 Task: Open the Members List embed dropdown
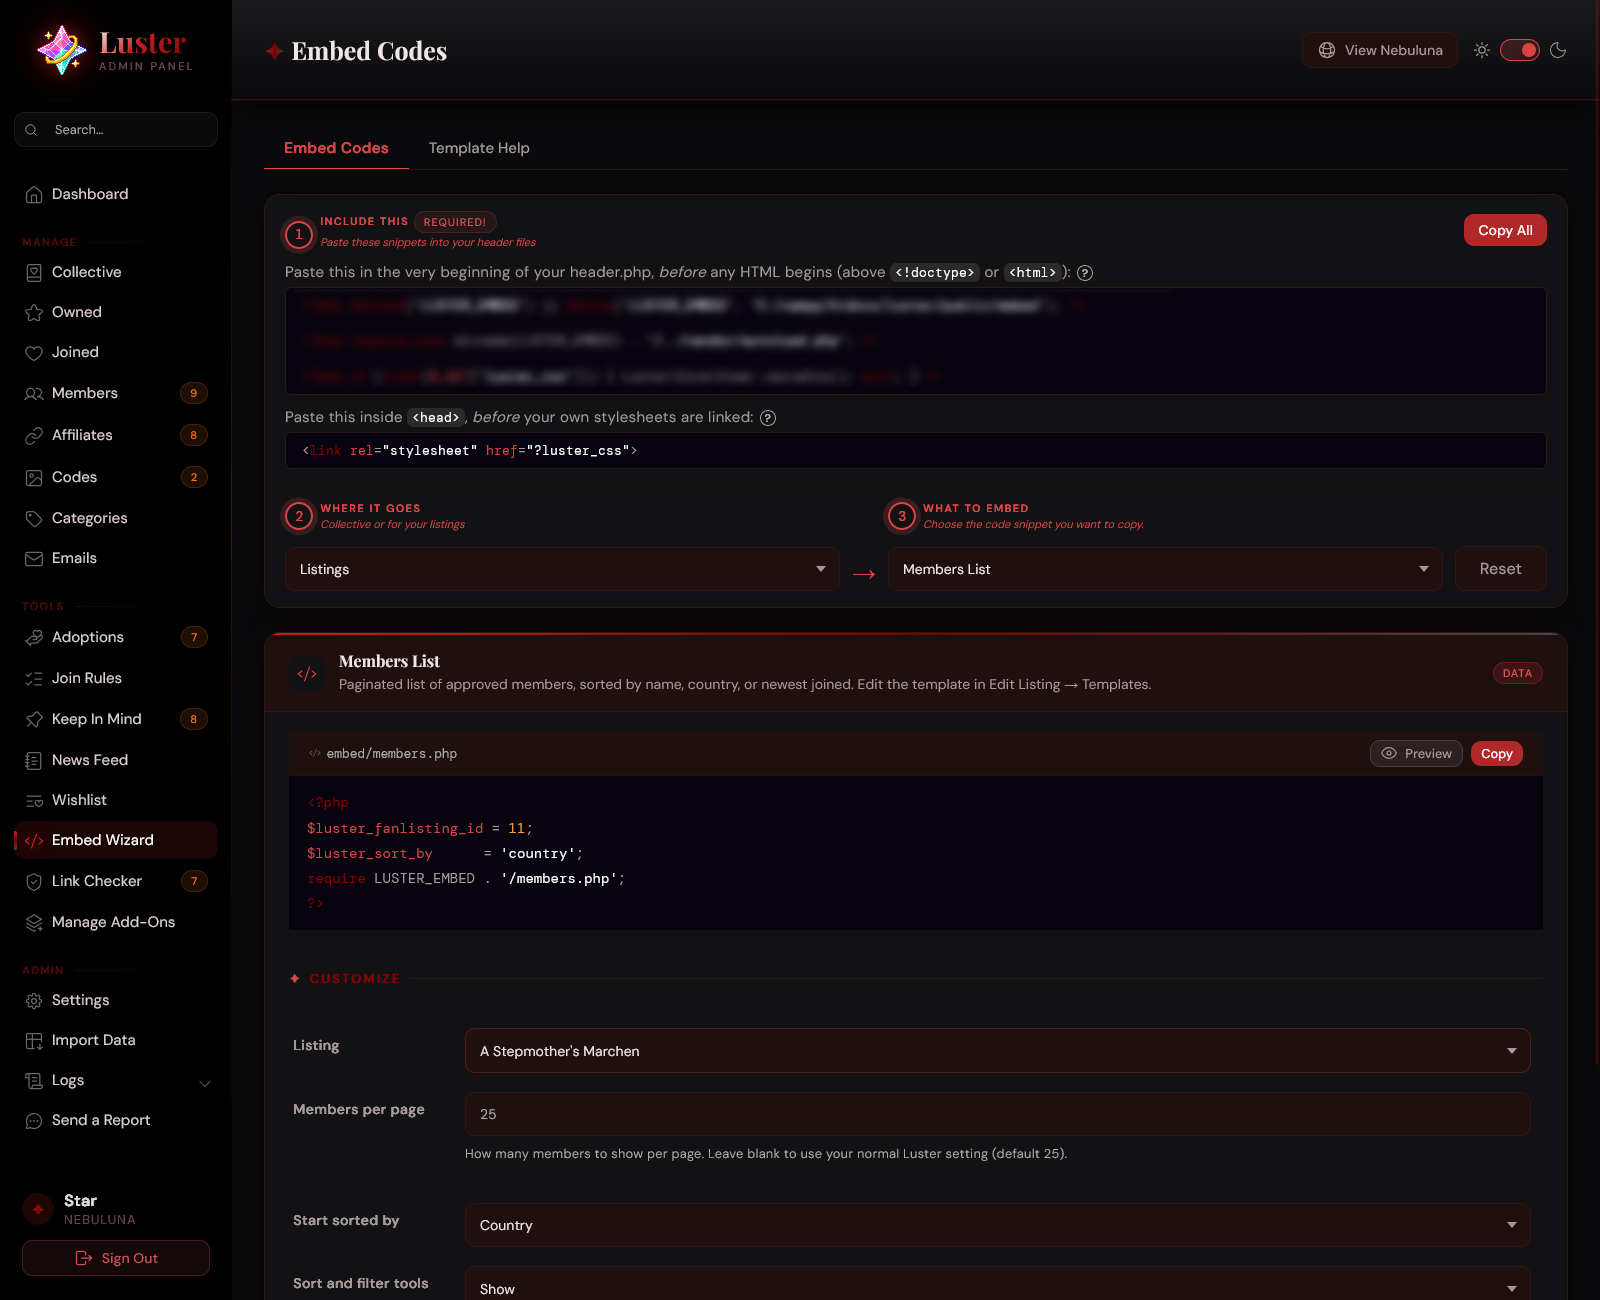[1165, 569]
